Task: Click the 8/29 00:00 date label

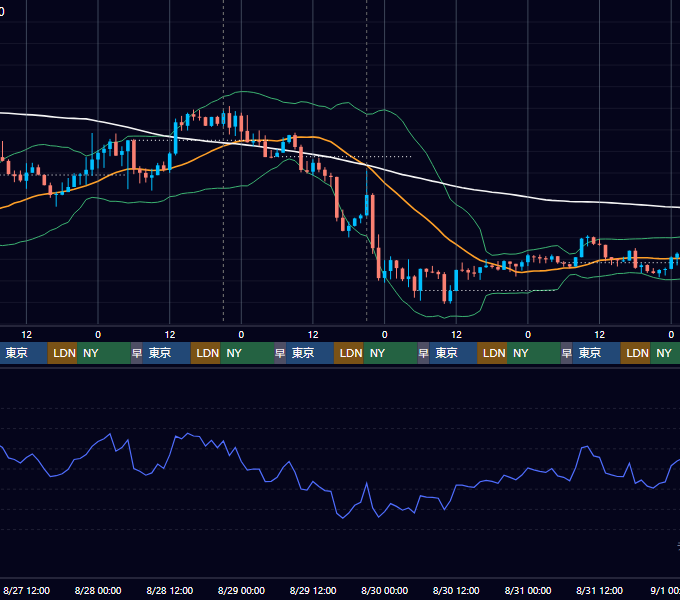Action: pos(241,590)
